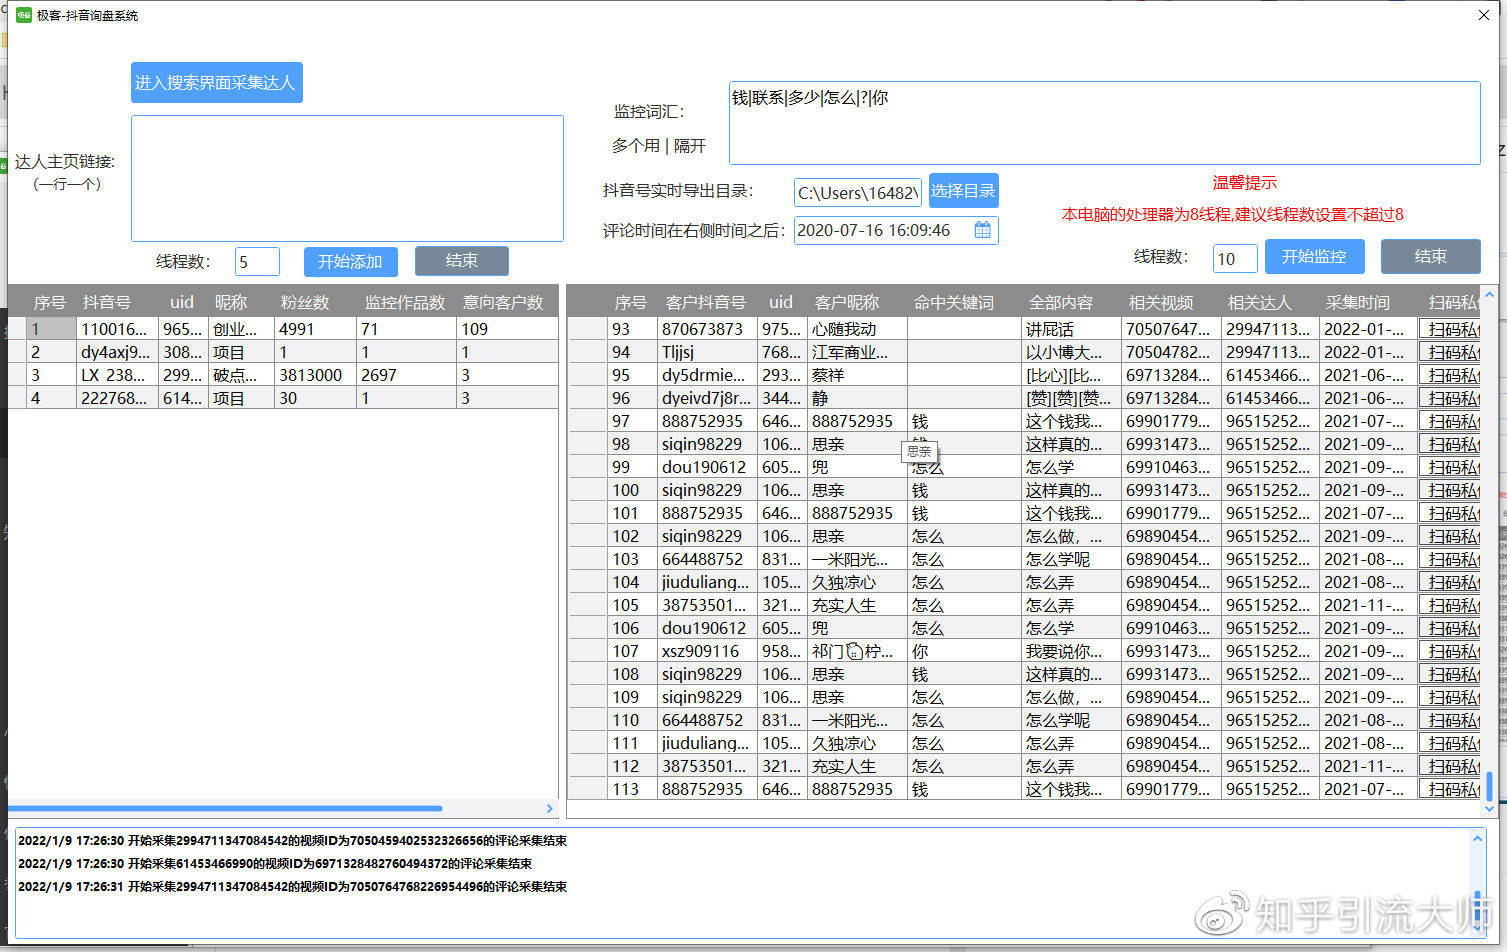Click 开始添加 button
The width and height of the screenshot is (1507, 952).
click(350, 262)
